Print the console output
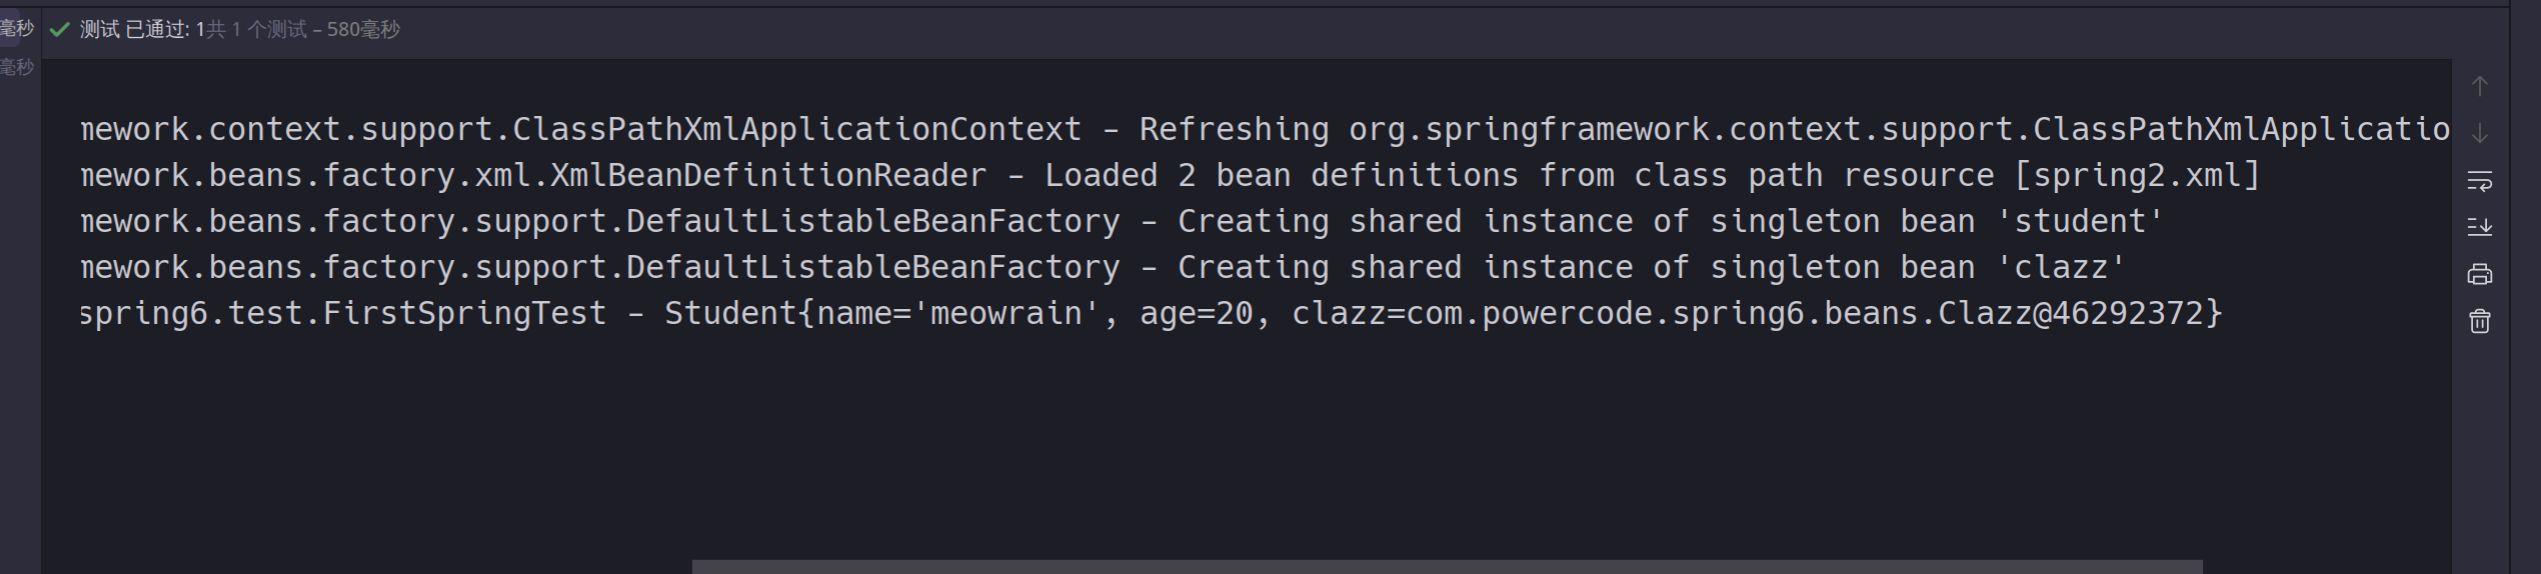This screenshot has width=2541, height=574. (x=2479, y=274)
